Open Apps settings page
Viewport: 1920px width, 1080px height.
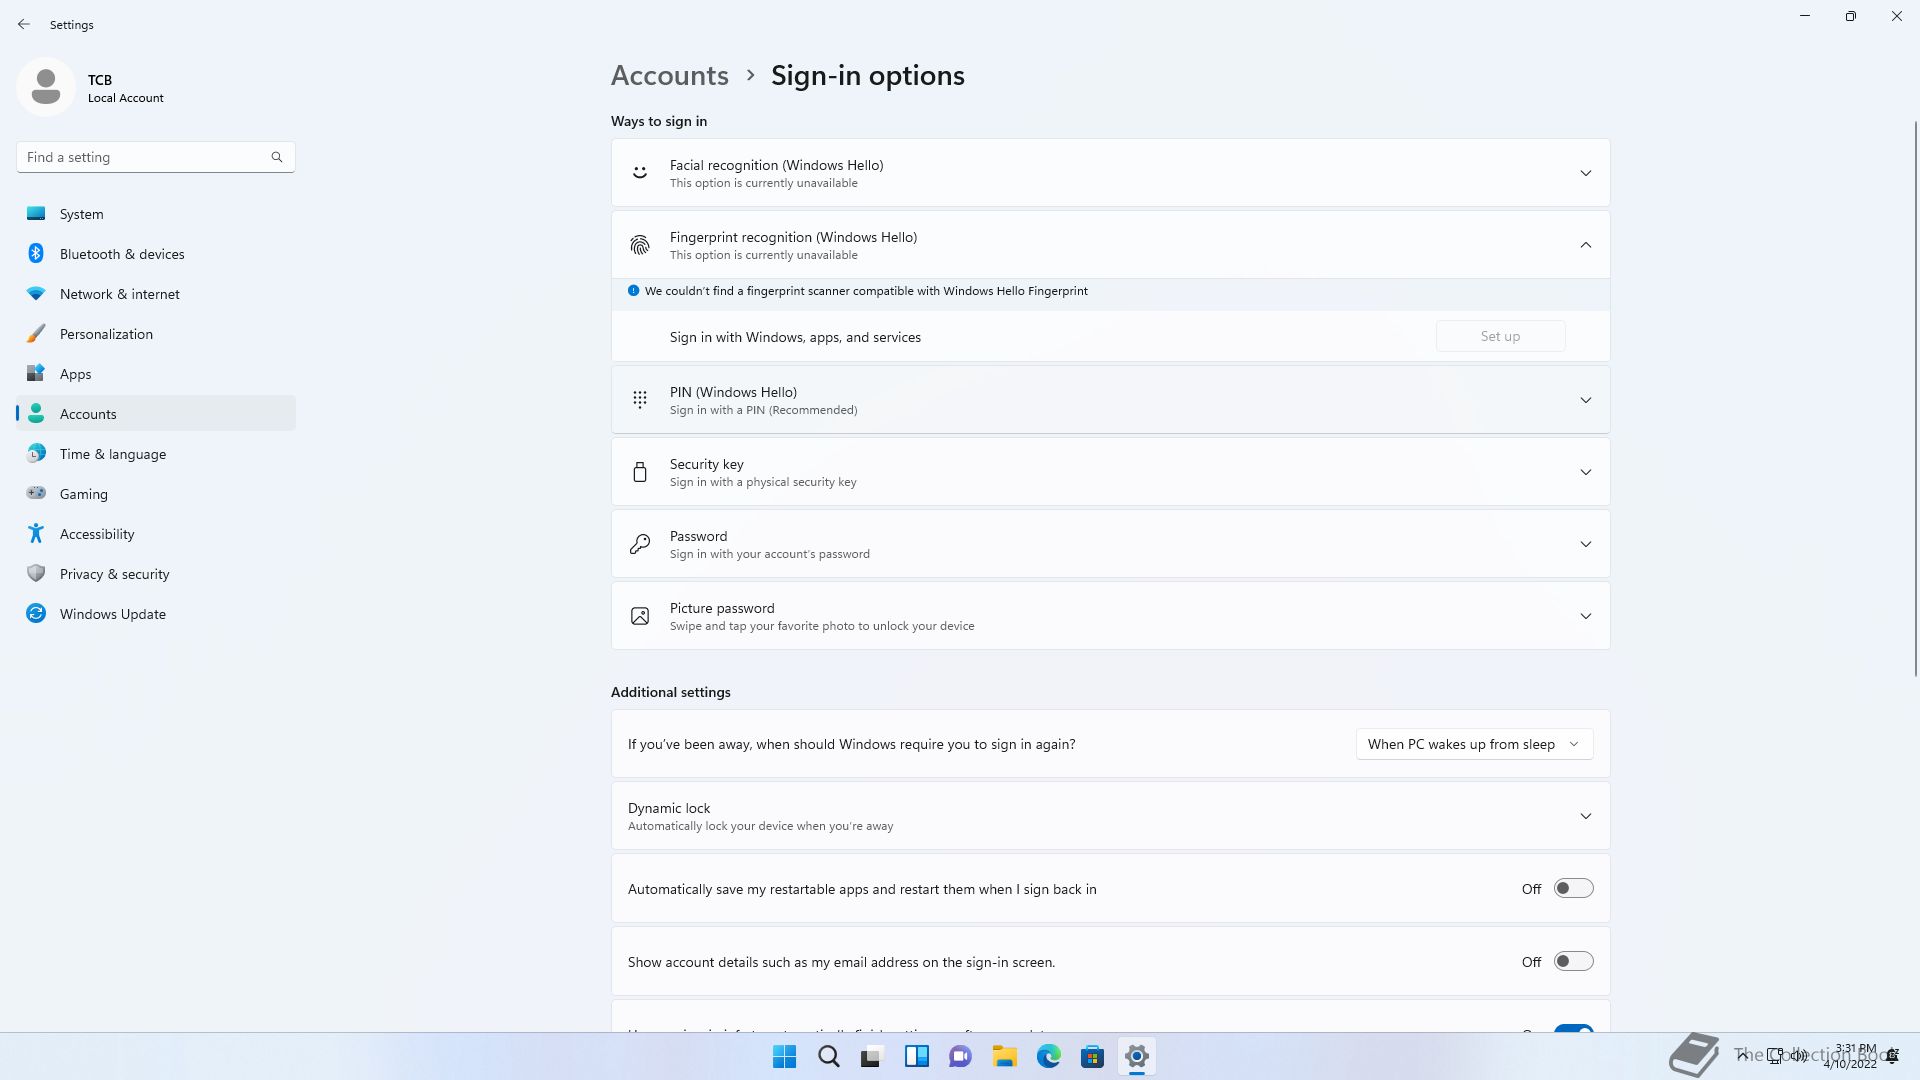coord(156,374)
